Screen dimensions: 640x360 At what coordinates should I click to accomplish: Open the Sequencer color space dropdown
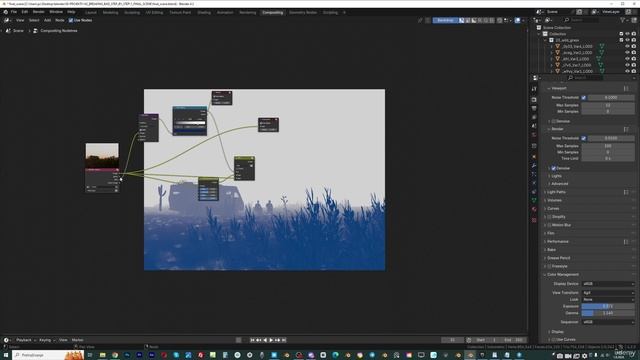(608, 322)
